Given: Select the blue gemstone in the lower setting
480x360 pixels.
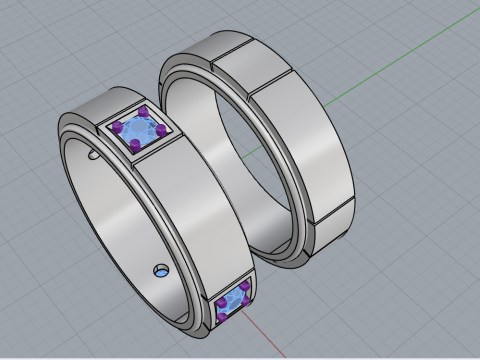Looking at the screenshot, I should tap(232, 300).
